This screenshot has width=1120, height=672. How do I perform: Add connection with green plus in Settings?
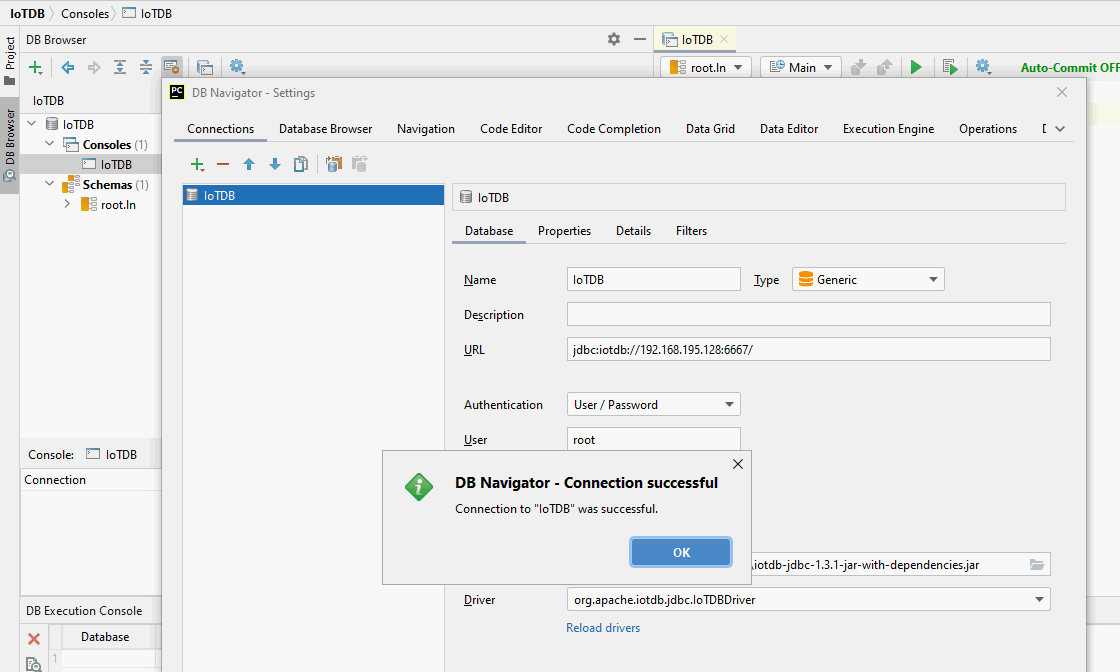[197, 165]
